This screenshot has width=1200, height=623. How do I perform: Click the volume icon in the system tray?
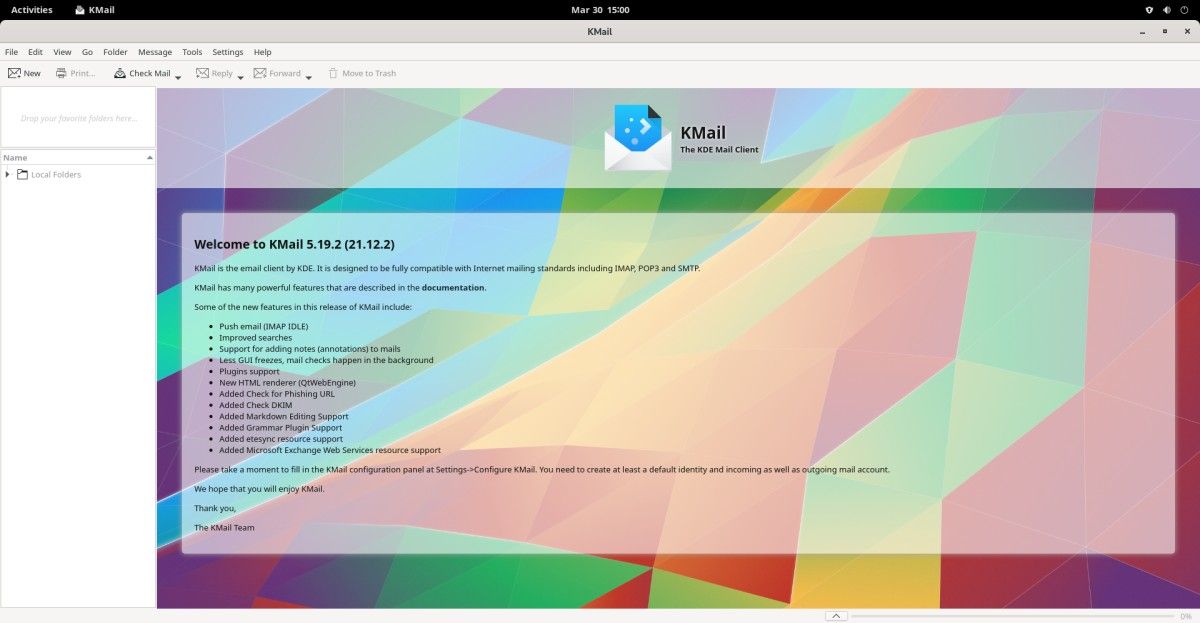click(x=1166, y=10)
